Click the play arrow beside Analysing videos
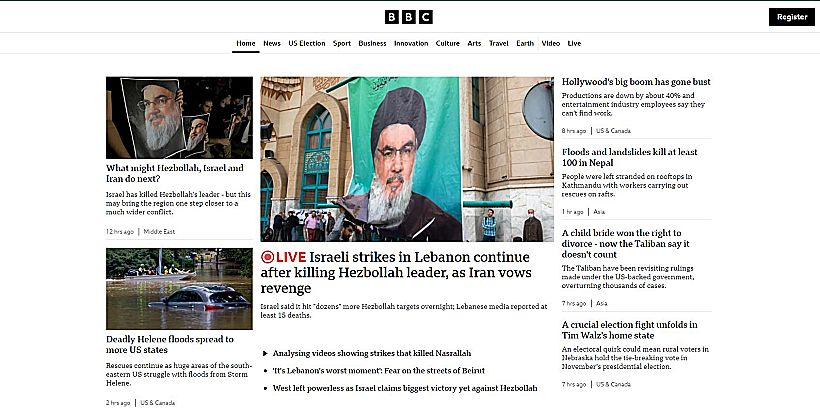 point(266,353)
